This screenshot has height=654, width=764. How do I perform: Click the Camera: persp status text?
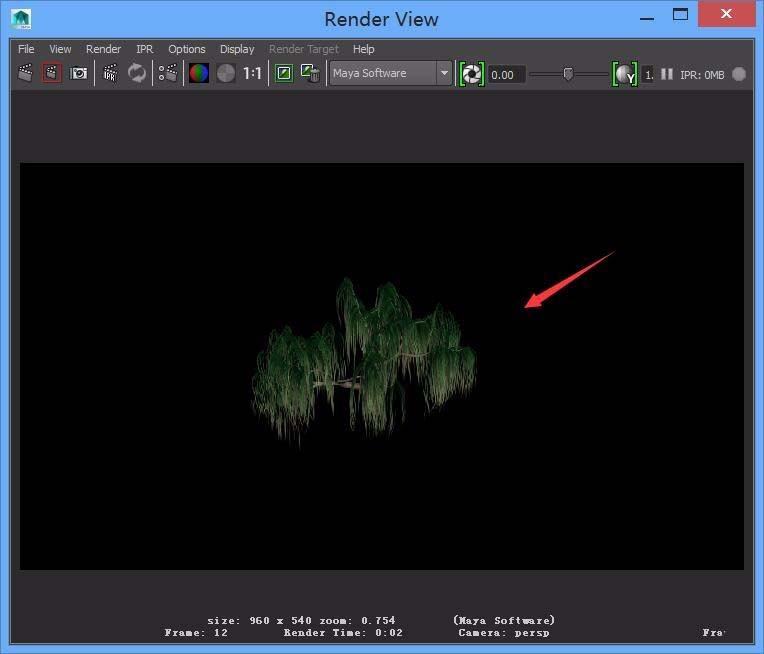(504, 633)
